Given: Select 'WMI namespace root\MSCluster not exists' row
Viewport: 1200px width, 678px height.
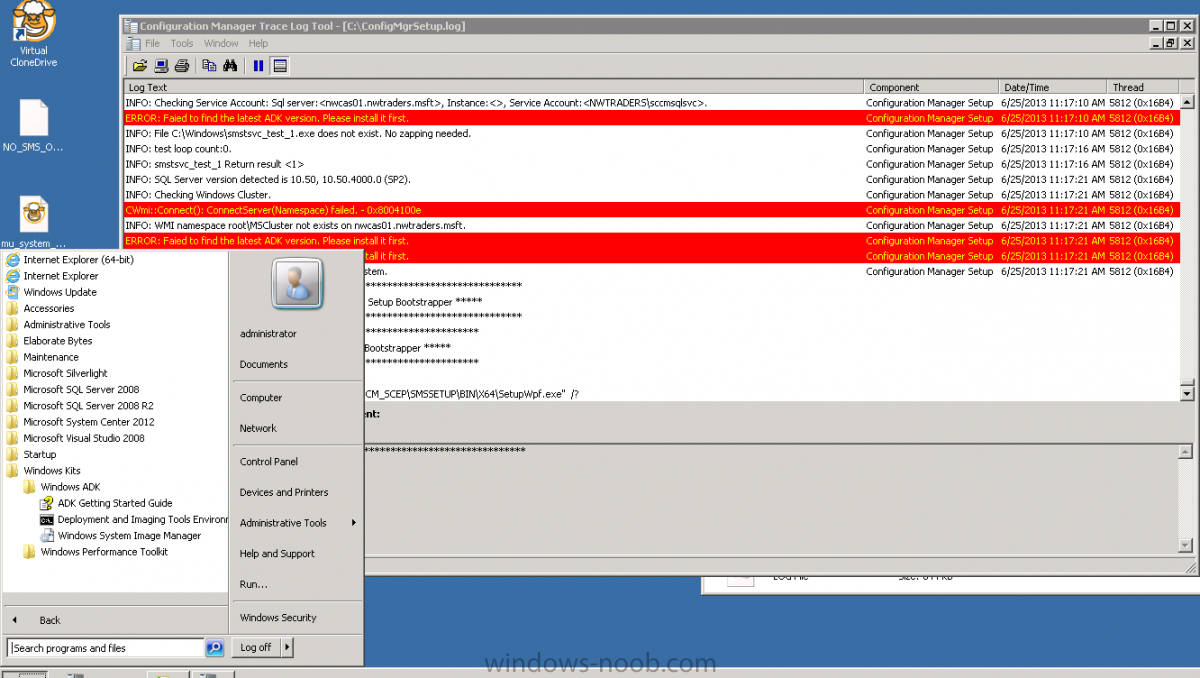Looking at the screenshot, I should pyautogui.click(x=651, y=225).
